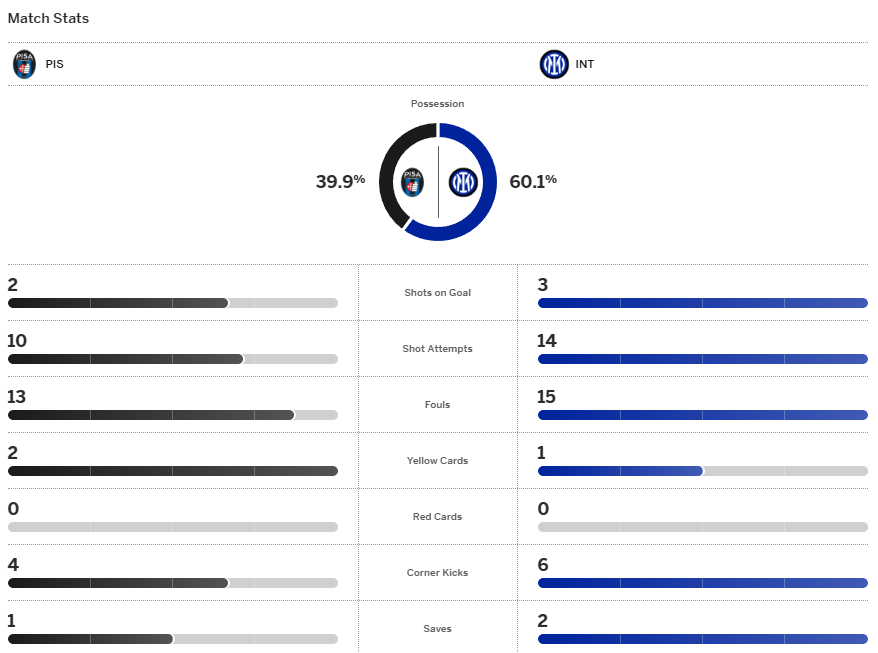Select the PIS team abbreviation link
Image resolution: width=878 pixels, height=653 pixels.
pos(54,65)
